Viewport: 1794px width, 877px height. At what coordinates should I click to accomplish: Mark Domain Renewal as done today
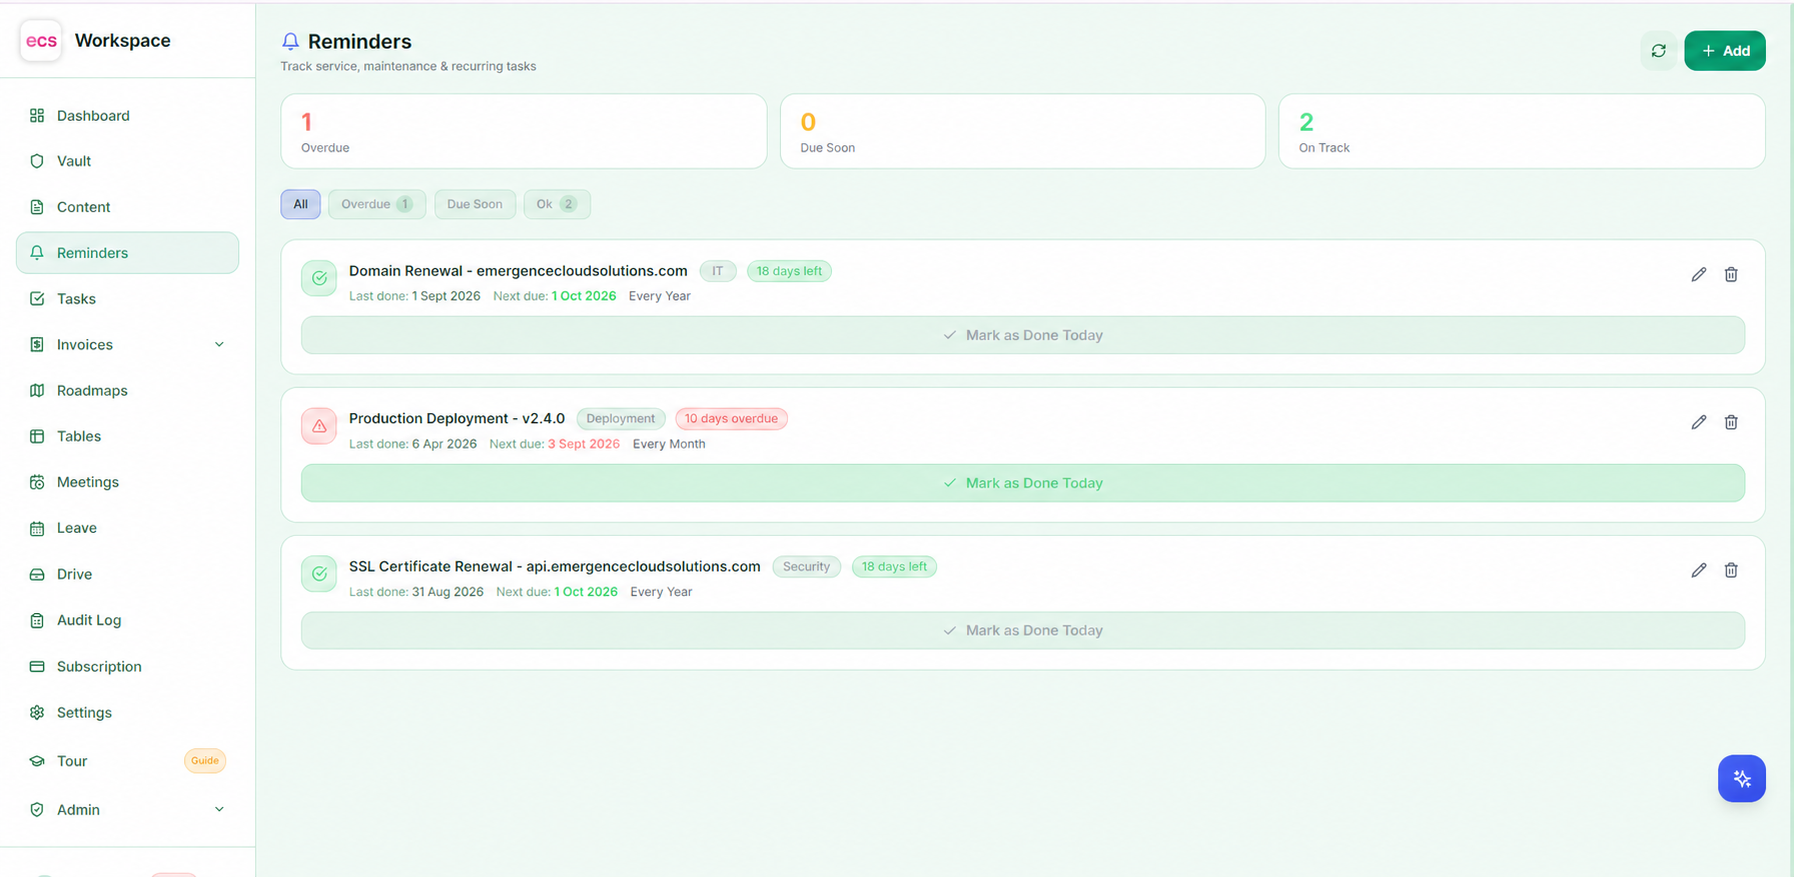click(x=1023, y=335)
